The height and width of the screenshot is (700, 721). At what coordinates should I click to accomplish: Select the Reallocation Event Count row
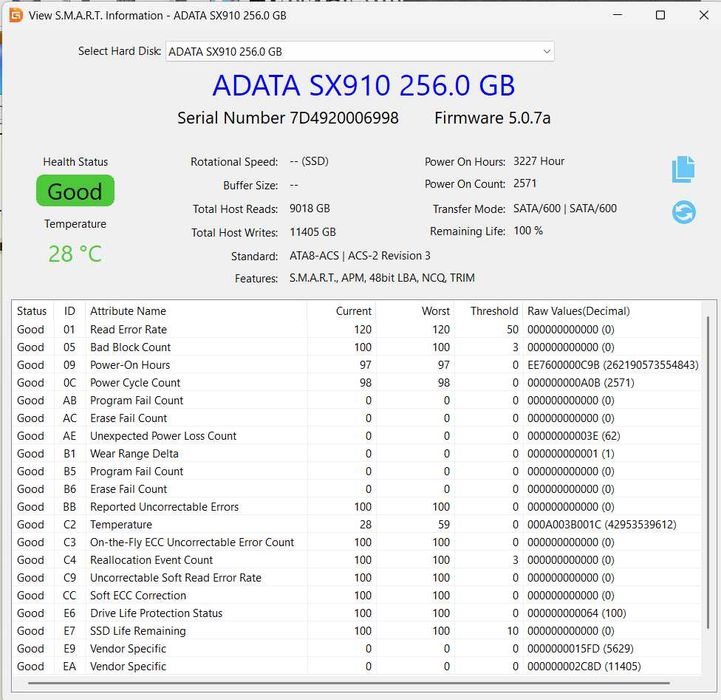click(357, 560)
